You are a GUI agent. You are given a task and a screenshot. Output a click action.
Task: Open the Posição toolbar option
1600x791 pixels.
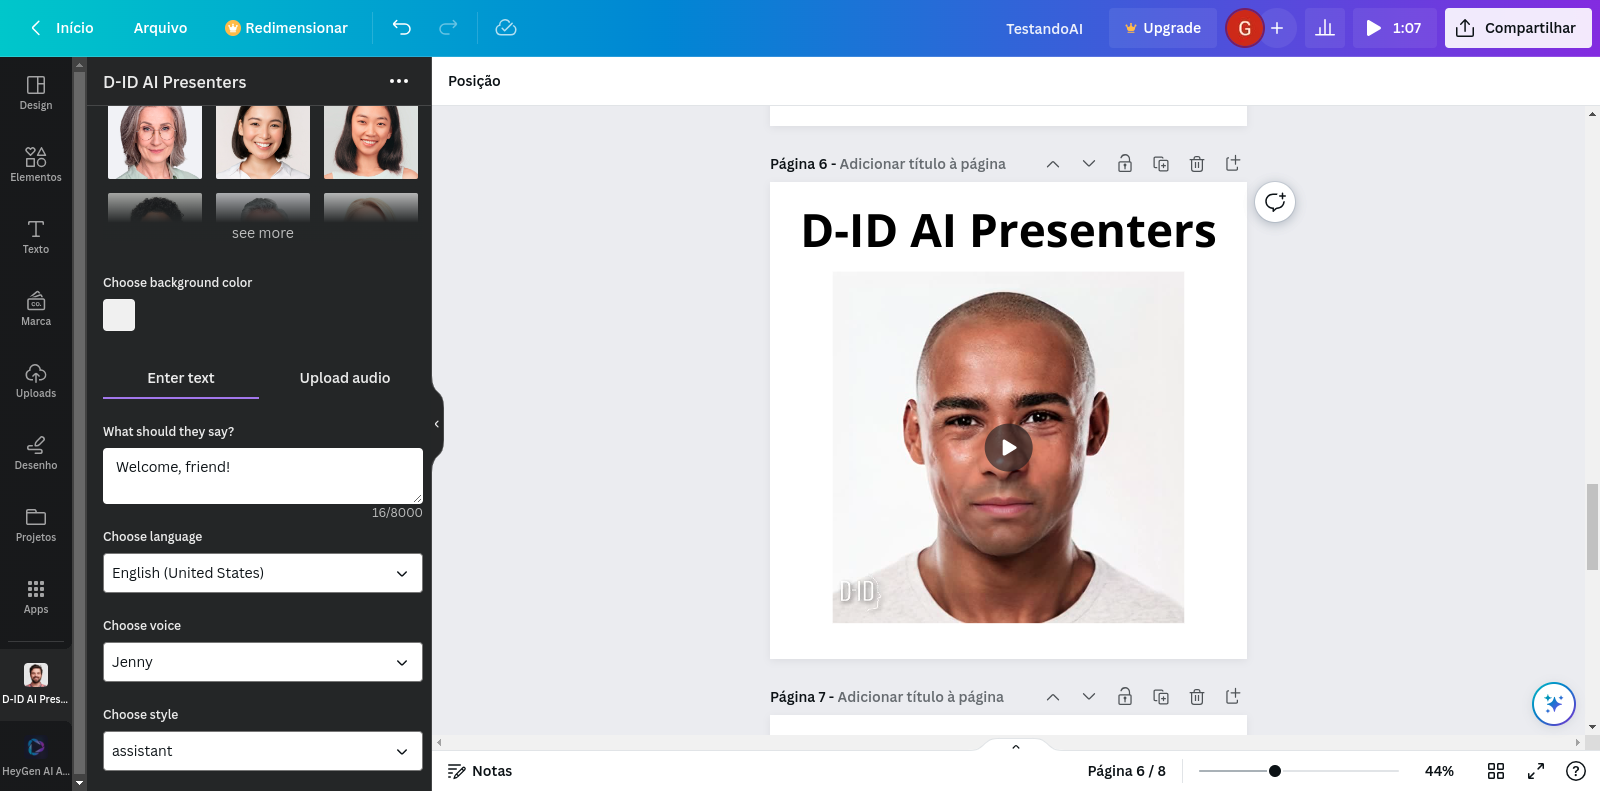(474, 81)
